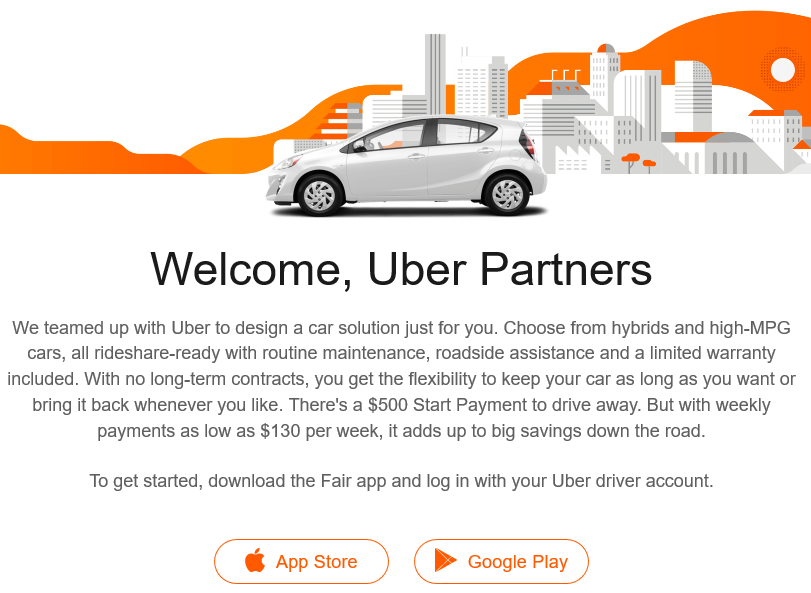Click the tallest gray skyscraper in banner
Image resolution: width=811 pixels, height=593 pixels.
tap(435, 74)
